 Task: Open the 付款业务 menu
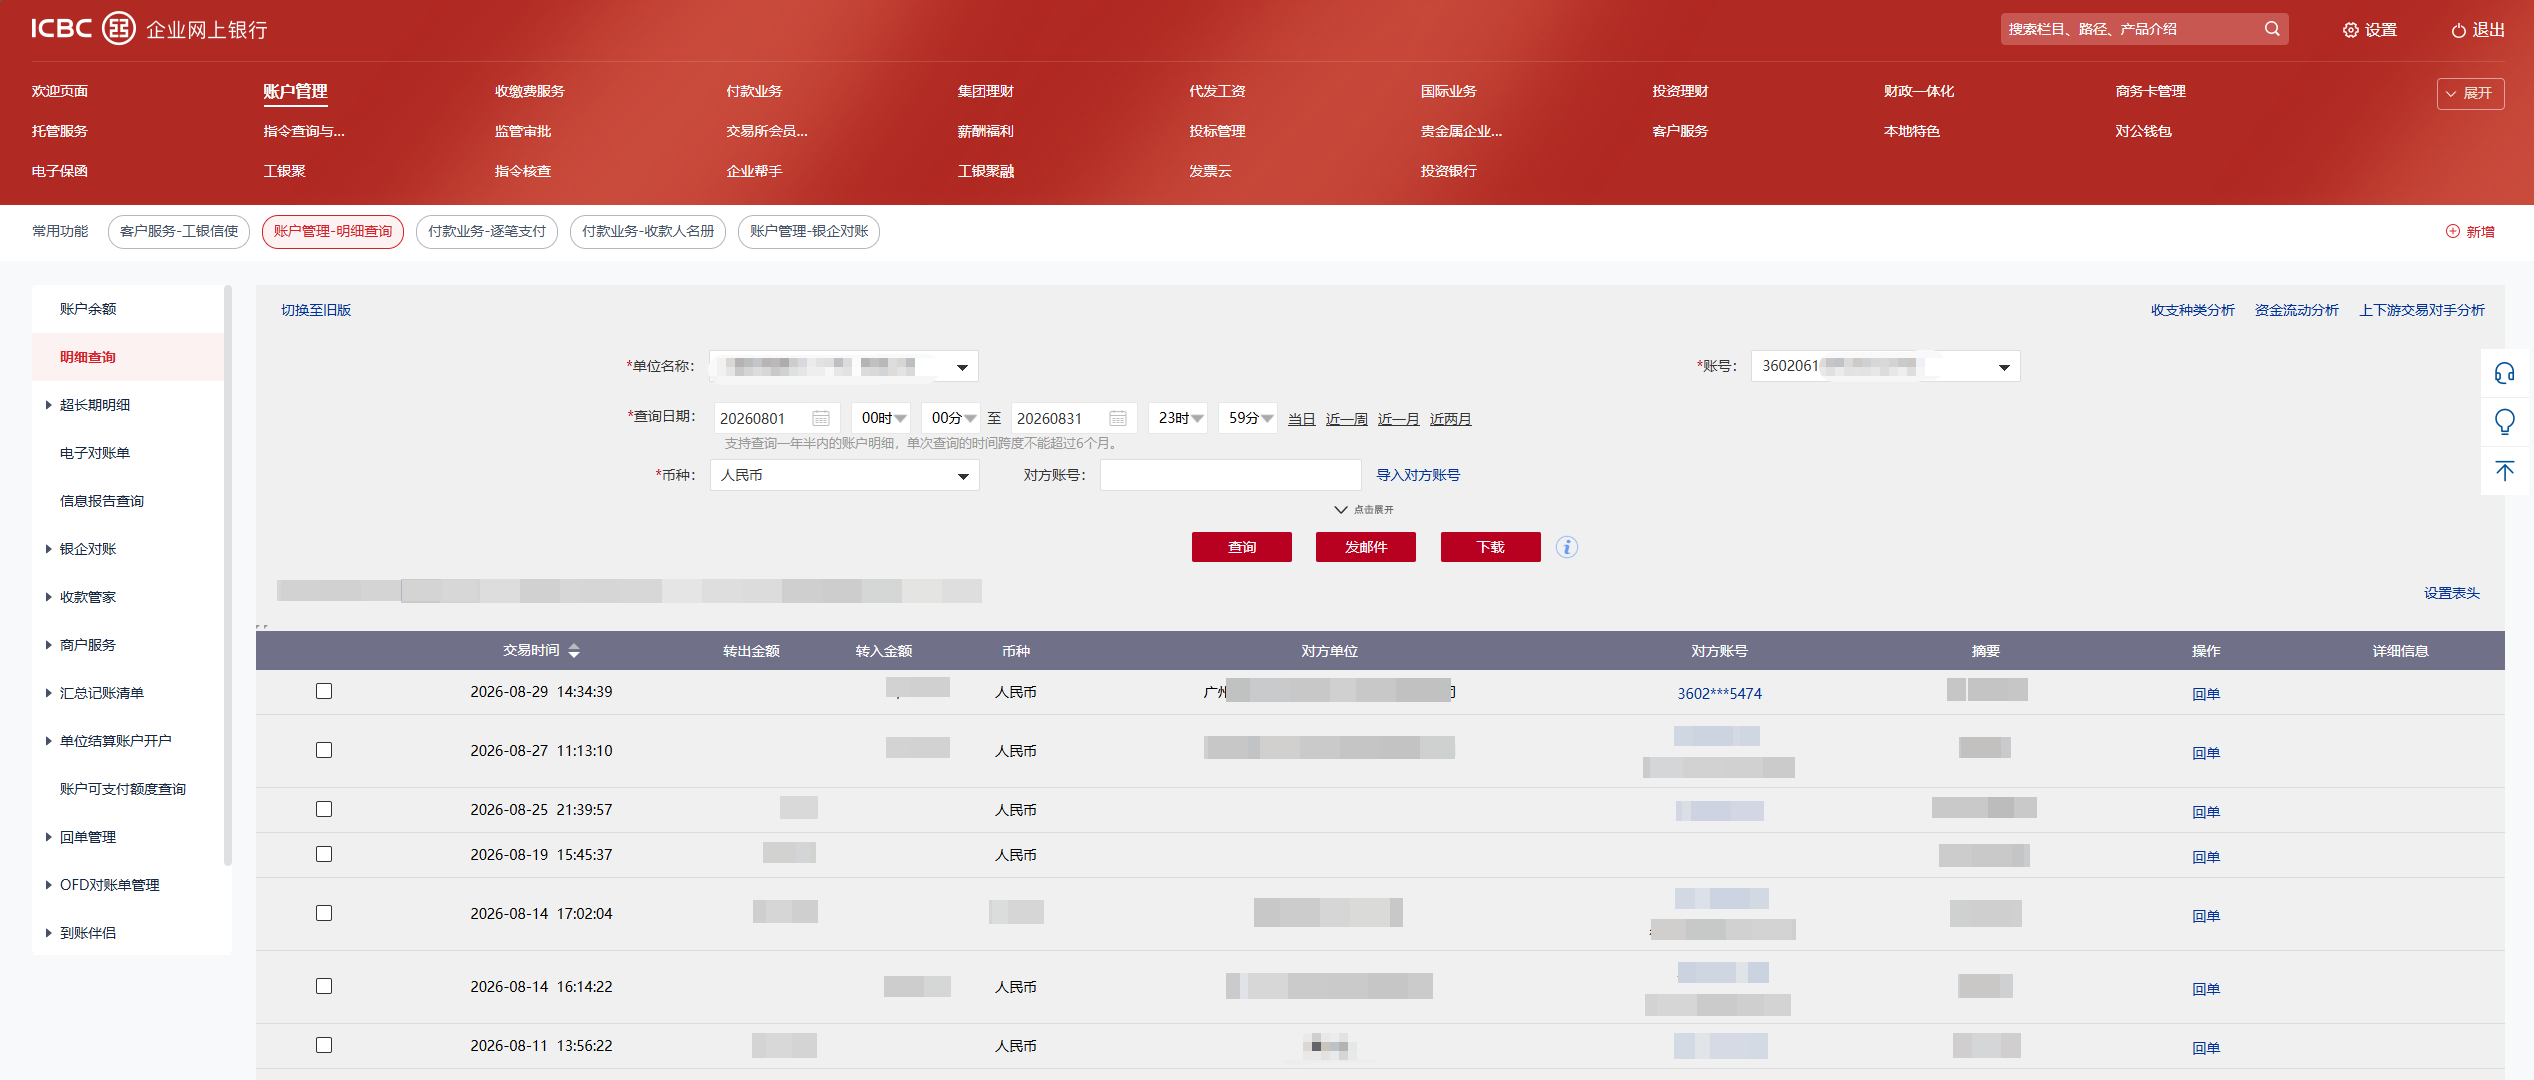click(x=754, y=91)
